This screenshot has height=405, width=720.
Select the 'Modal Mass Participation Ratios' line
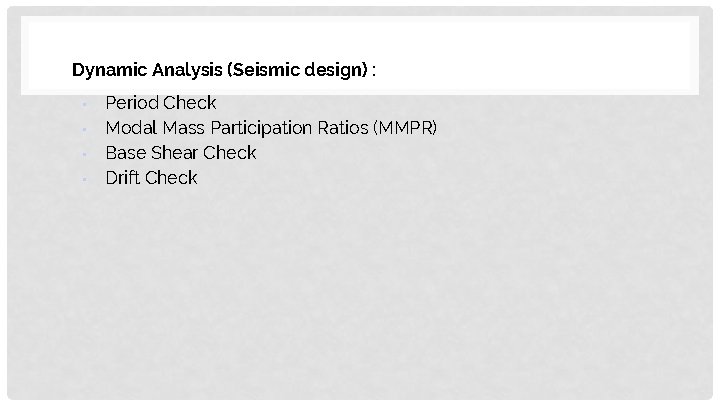pyautogui.click(x=271, y=128)
